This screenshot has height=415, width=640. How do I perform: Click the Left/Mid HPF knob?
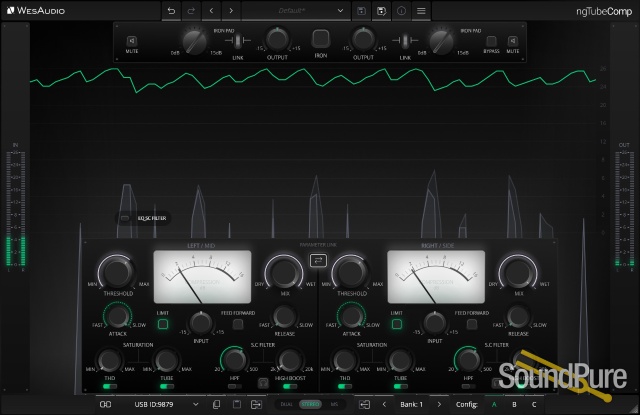234,360
